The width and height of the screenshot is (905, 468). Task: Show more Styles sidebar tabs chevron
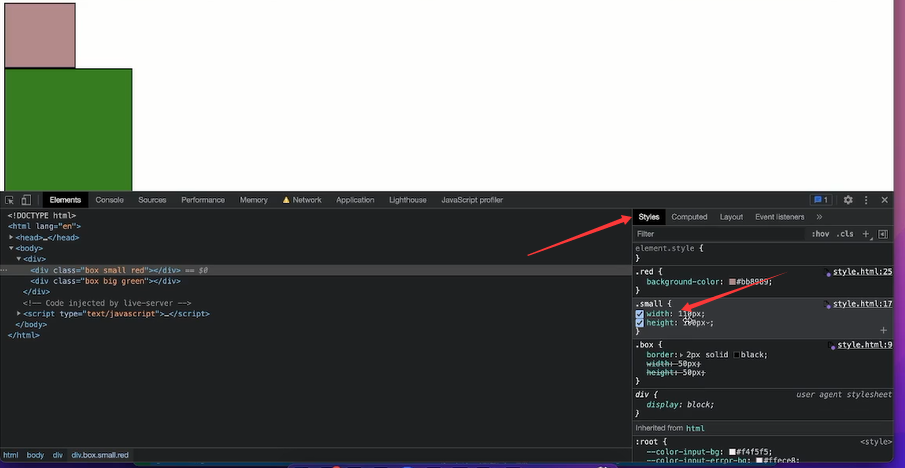coord(819,217)
